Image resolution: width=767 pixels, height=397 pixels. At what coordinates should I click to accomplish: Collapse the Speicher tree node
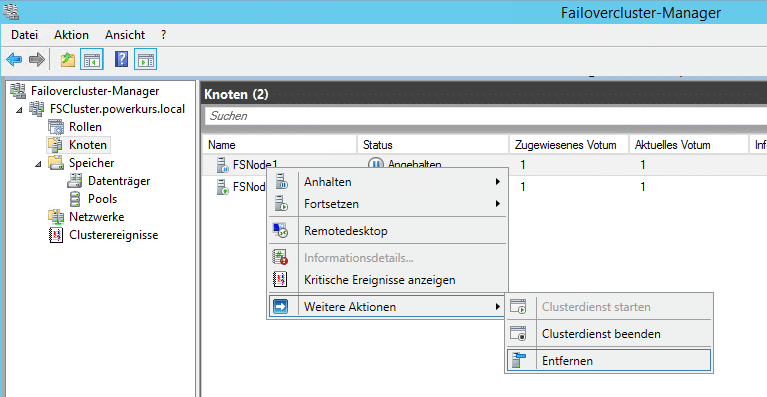[38, 164]
